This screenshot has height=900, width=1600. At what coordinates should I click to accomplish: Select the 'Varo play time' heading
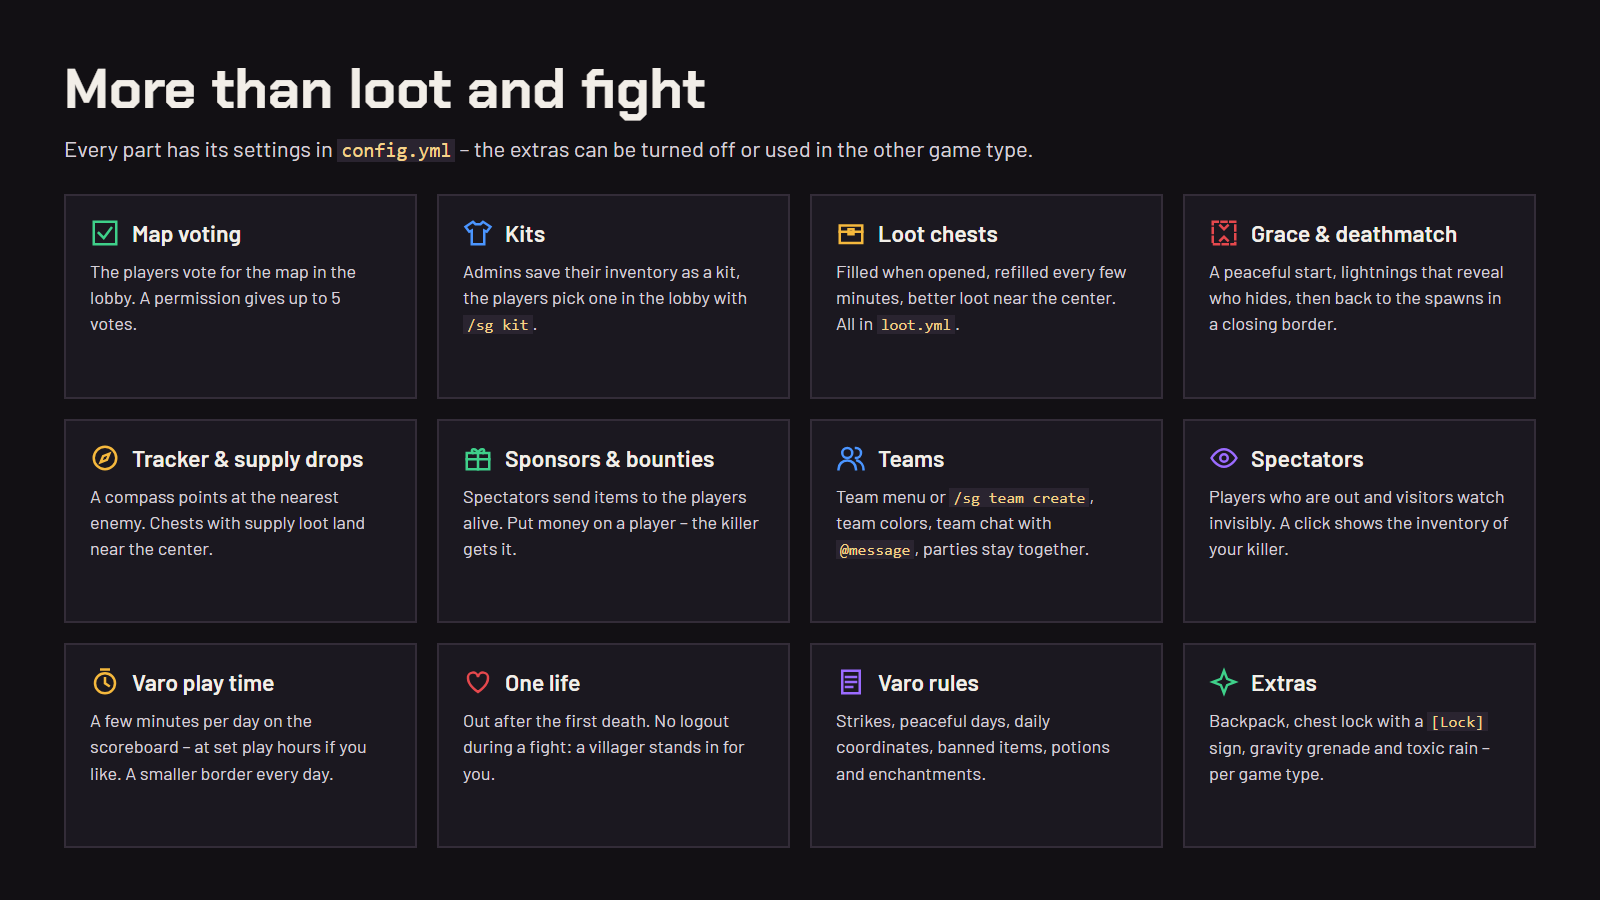pyautogui.click(x=203, y=683)
